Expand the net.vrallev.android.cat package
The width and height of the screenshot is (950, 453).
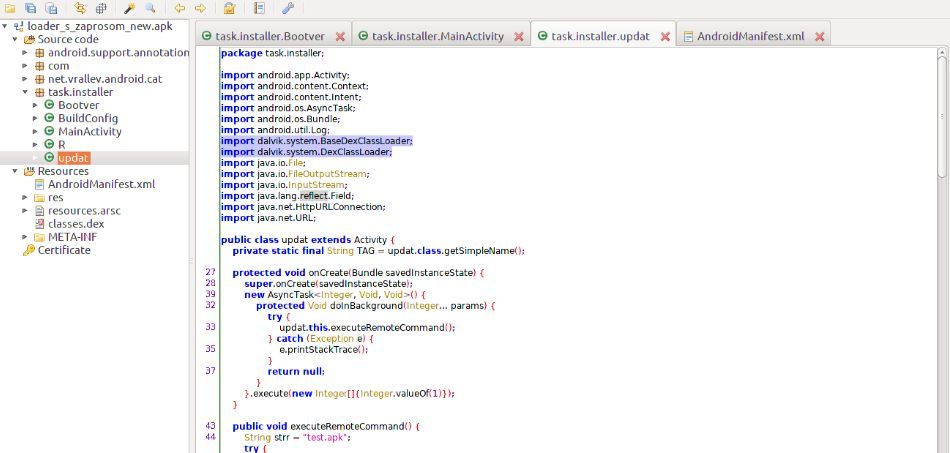coord(25,79)
